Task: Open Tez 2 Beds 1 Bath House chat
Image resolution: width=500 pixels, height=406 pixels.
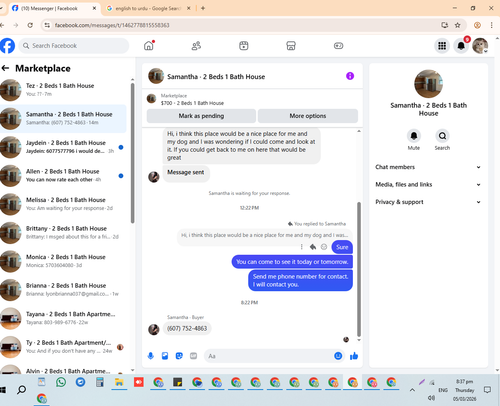Action: coord(63,90)
